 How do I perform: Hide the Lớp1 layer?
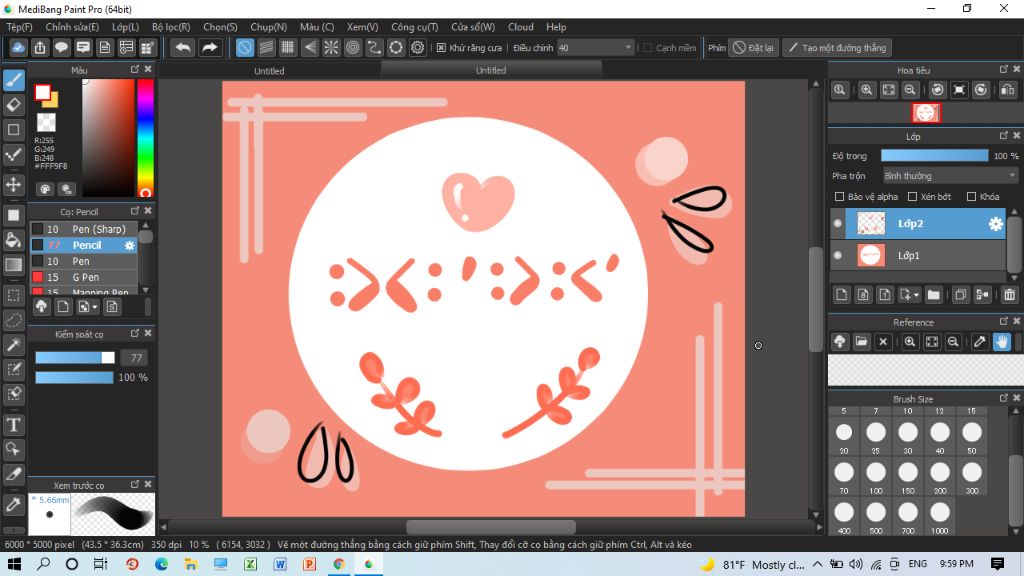[x=838, y=255]
